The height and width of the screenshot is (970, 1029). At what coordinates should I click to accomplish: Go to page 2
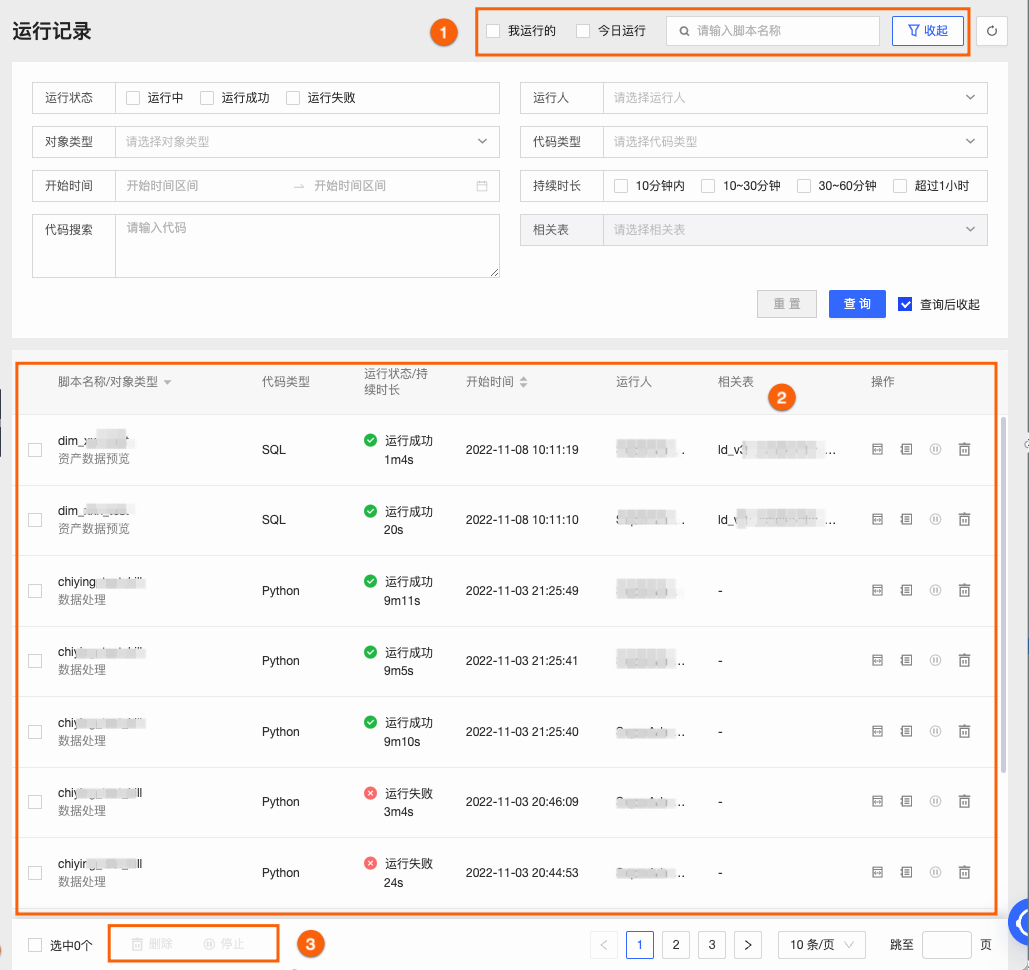[676, 945]
